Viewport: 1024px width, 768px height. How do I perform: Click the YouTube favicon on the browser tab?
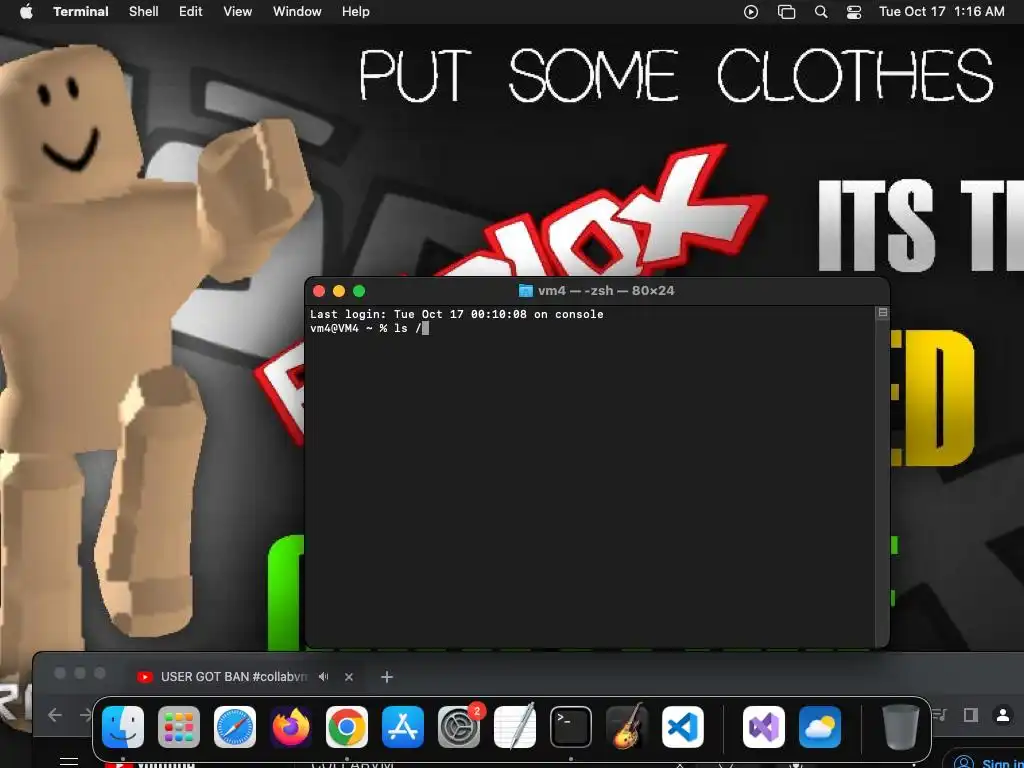point(144,677)
